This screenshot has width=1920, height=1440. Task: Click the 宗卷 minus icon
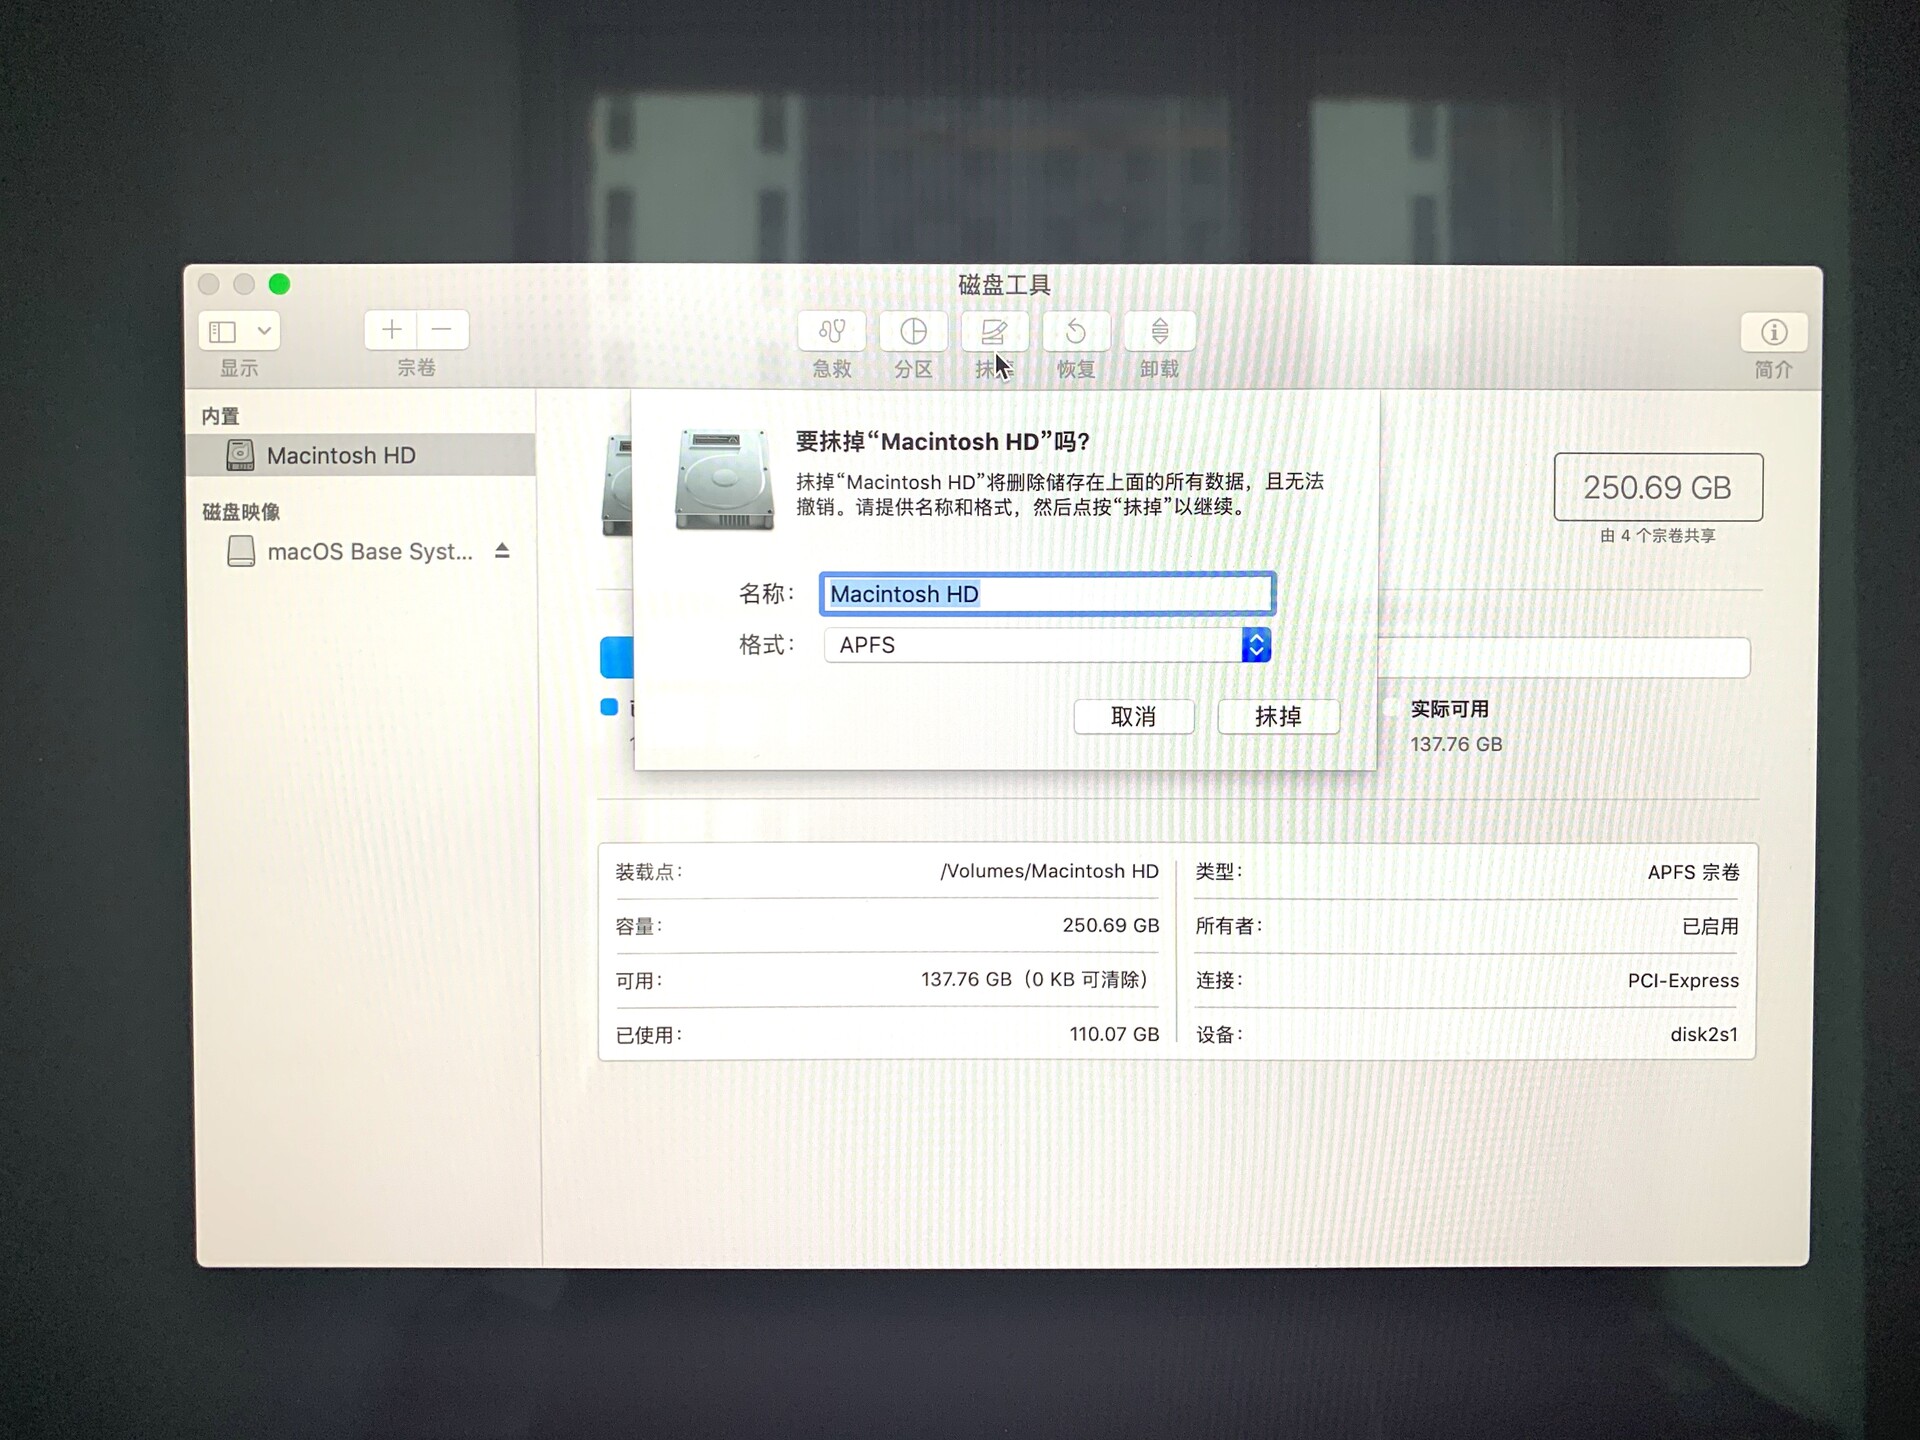click(443, 330)
